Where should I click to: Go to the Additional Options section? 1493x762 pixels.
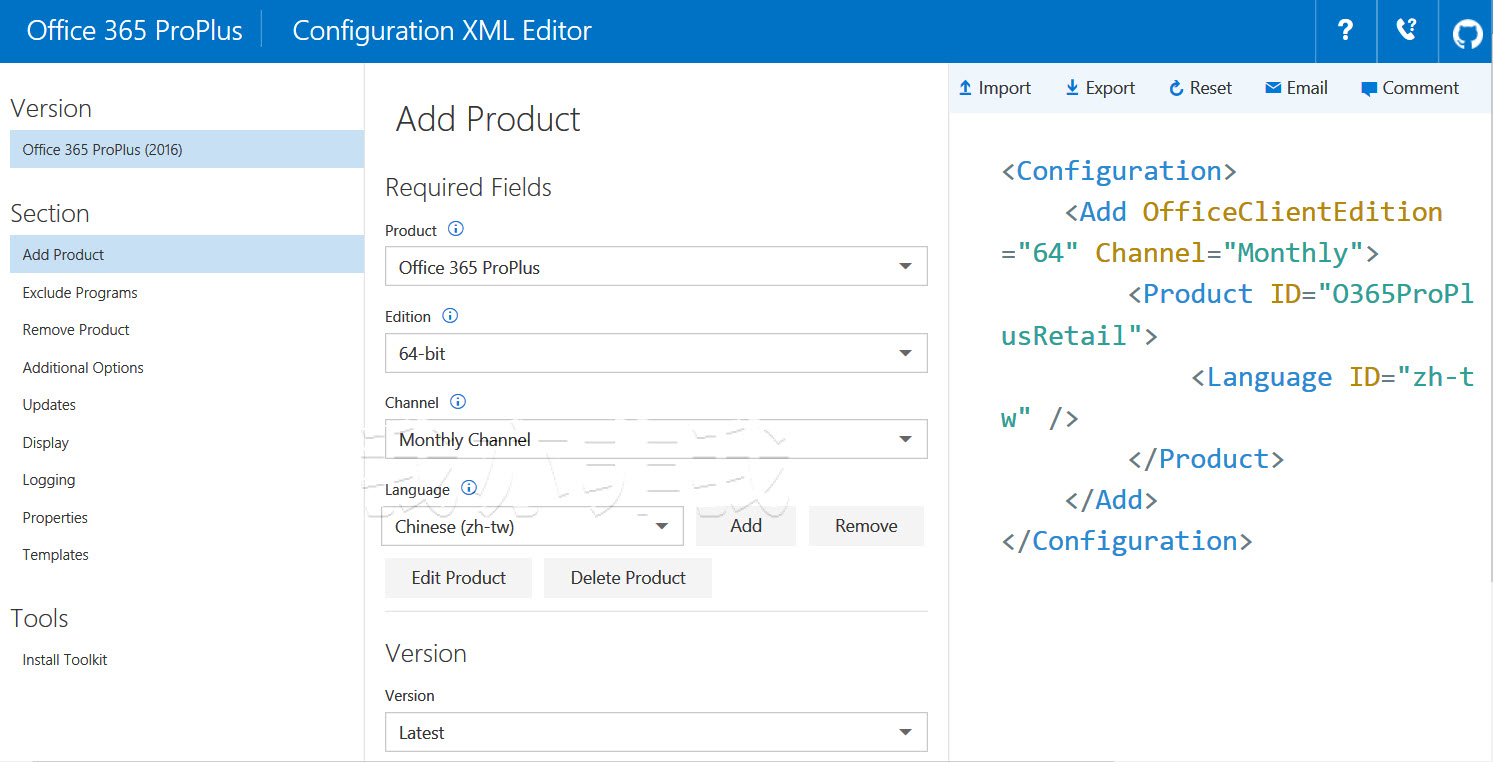point(83,368)
